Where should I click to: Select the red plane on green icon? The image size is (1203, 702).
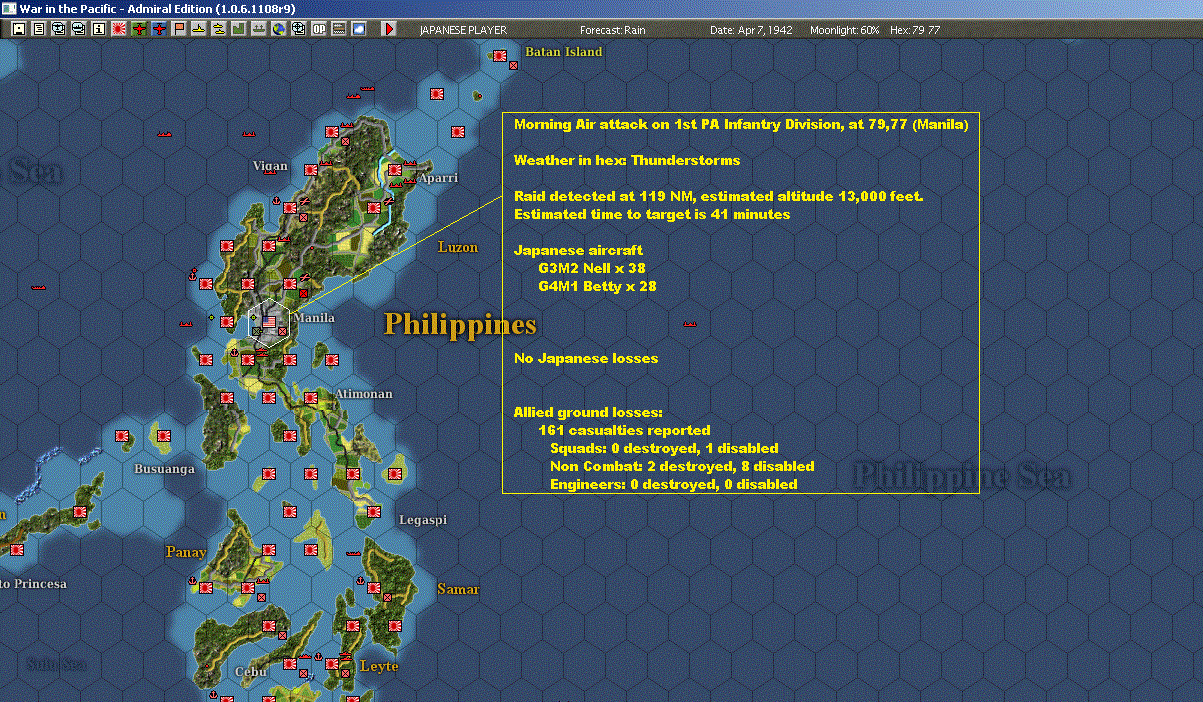tap(139, 29)
